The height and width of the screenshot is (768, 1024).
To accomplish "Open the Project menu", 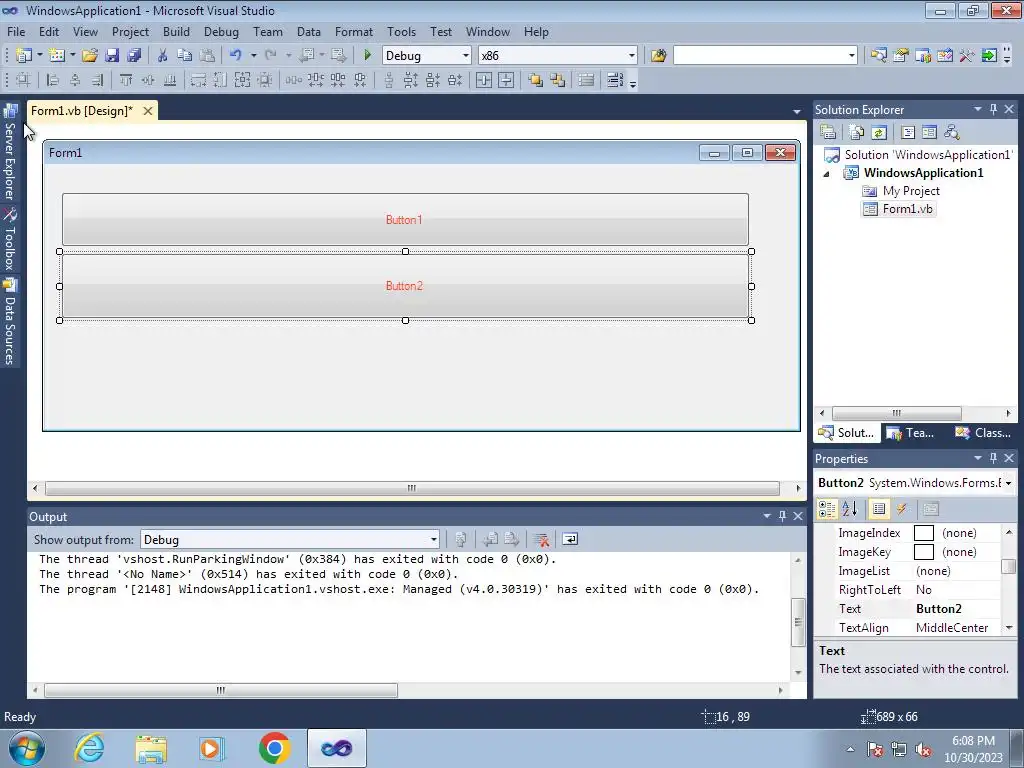I will [x=130, y=32].
